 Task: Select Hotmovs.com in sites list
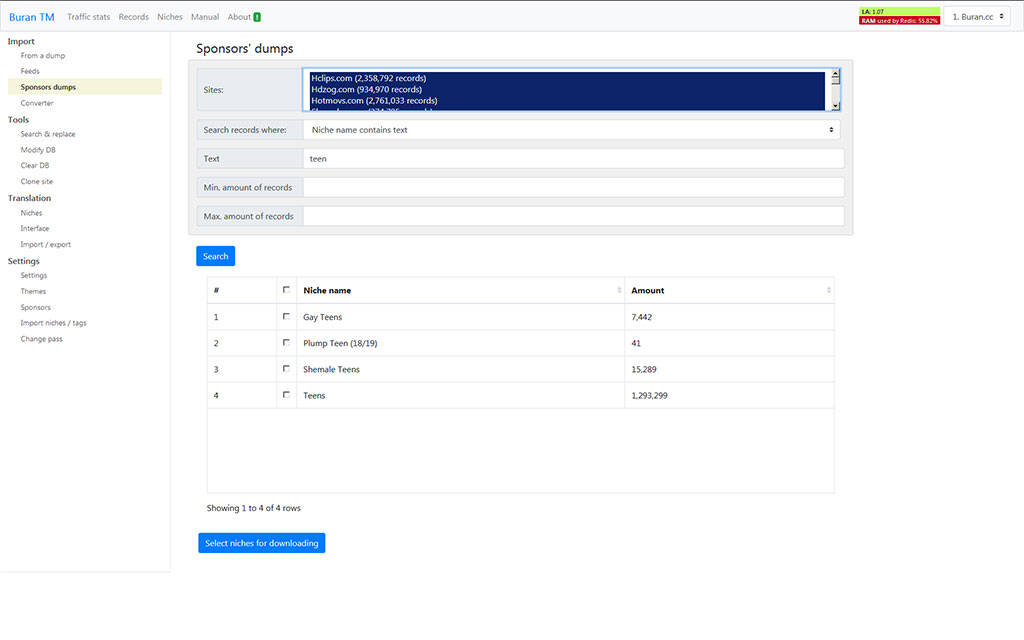tap(567, 101)
